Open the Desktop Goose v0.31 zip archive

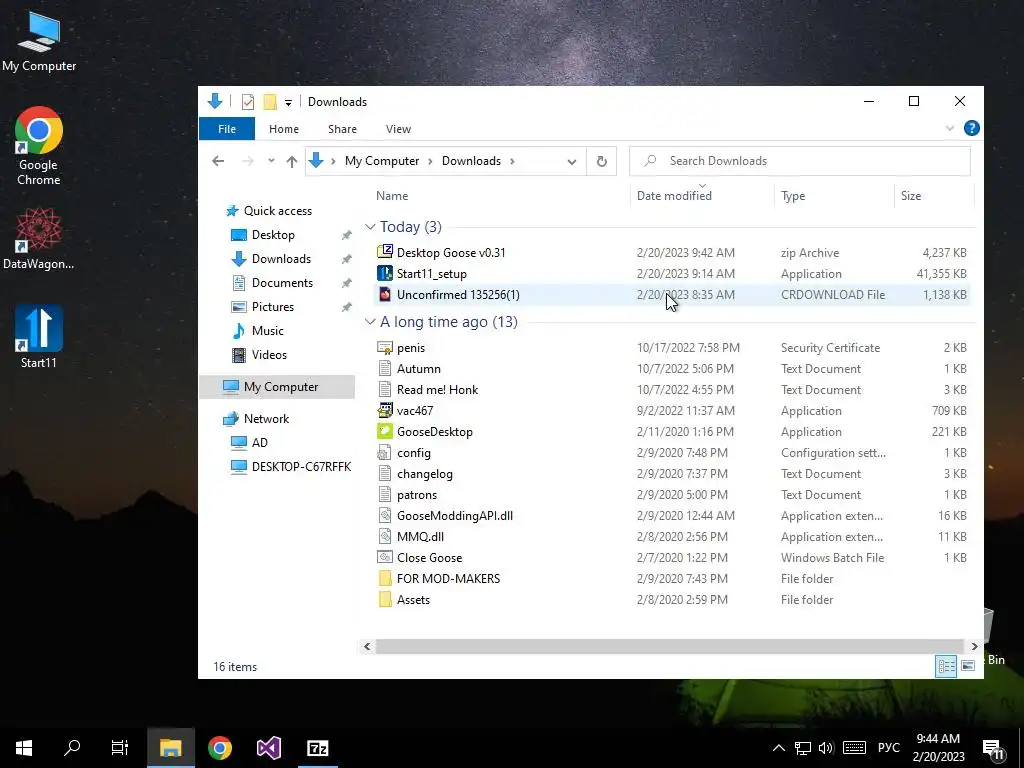[x=451, y=253]
